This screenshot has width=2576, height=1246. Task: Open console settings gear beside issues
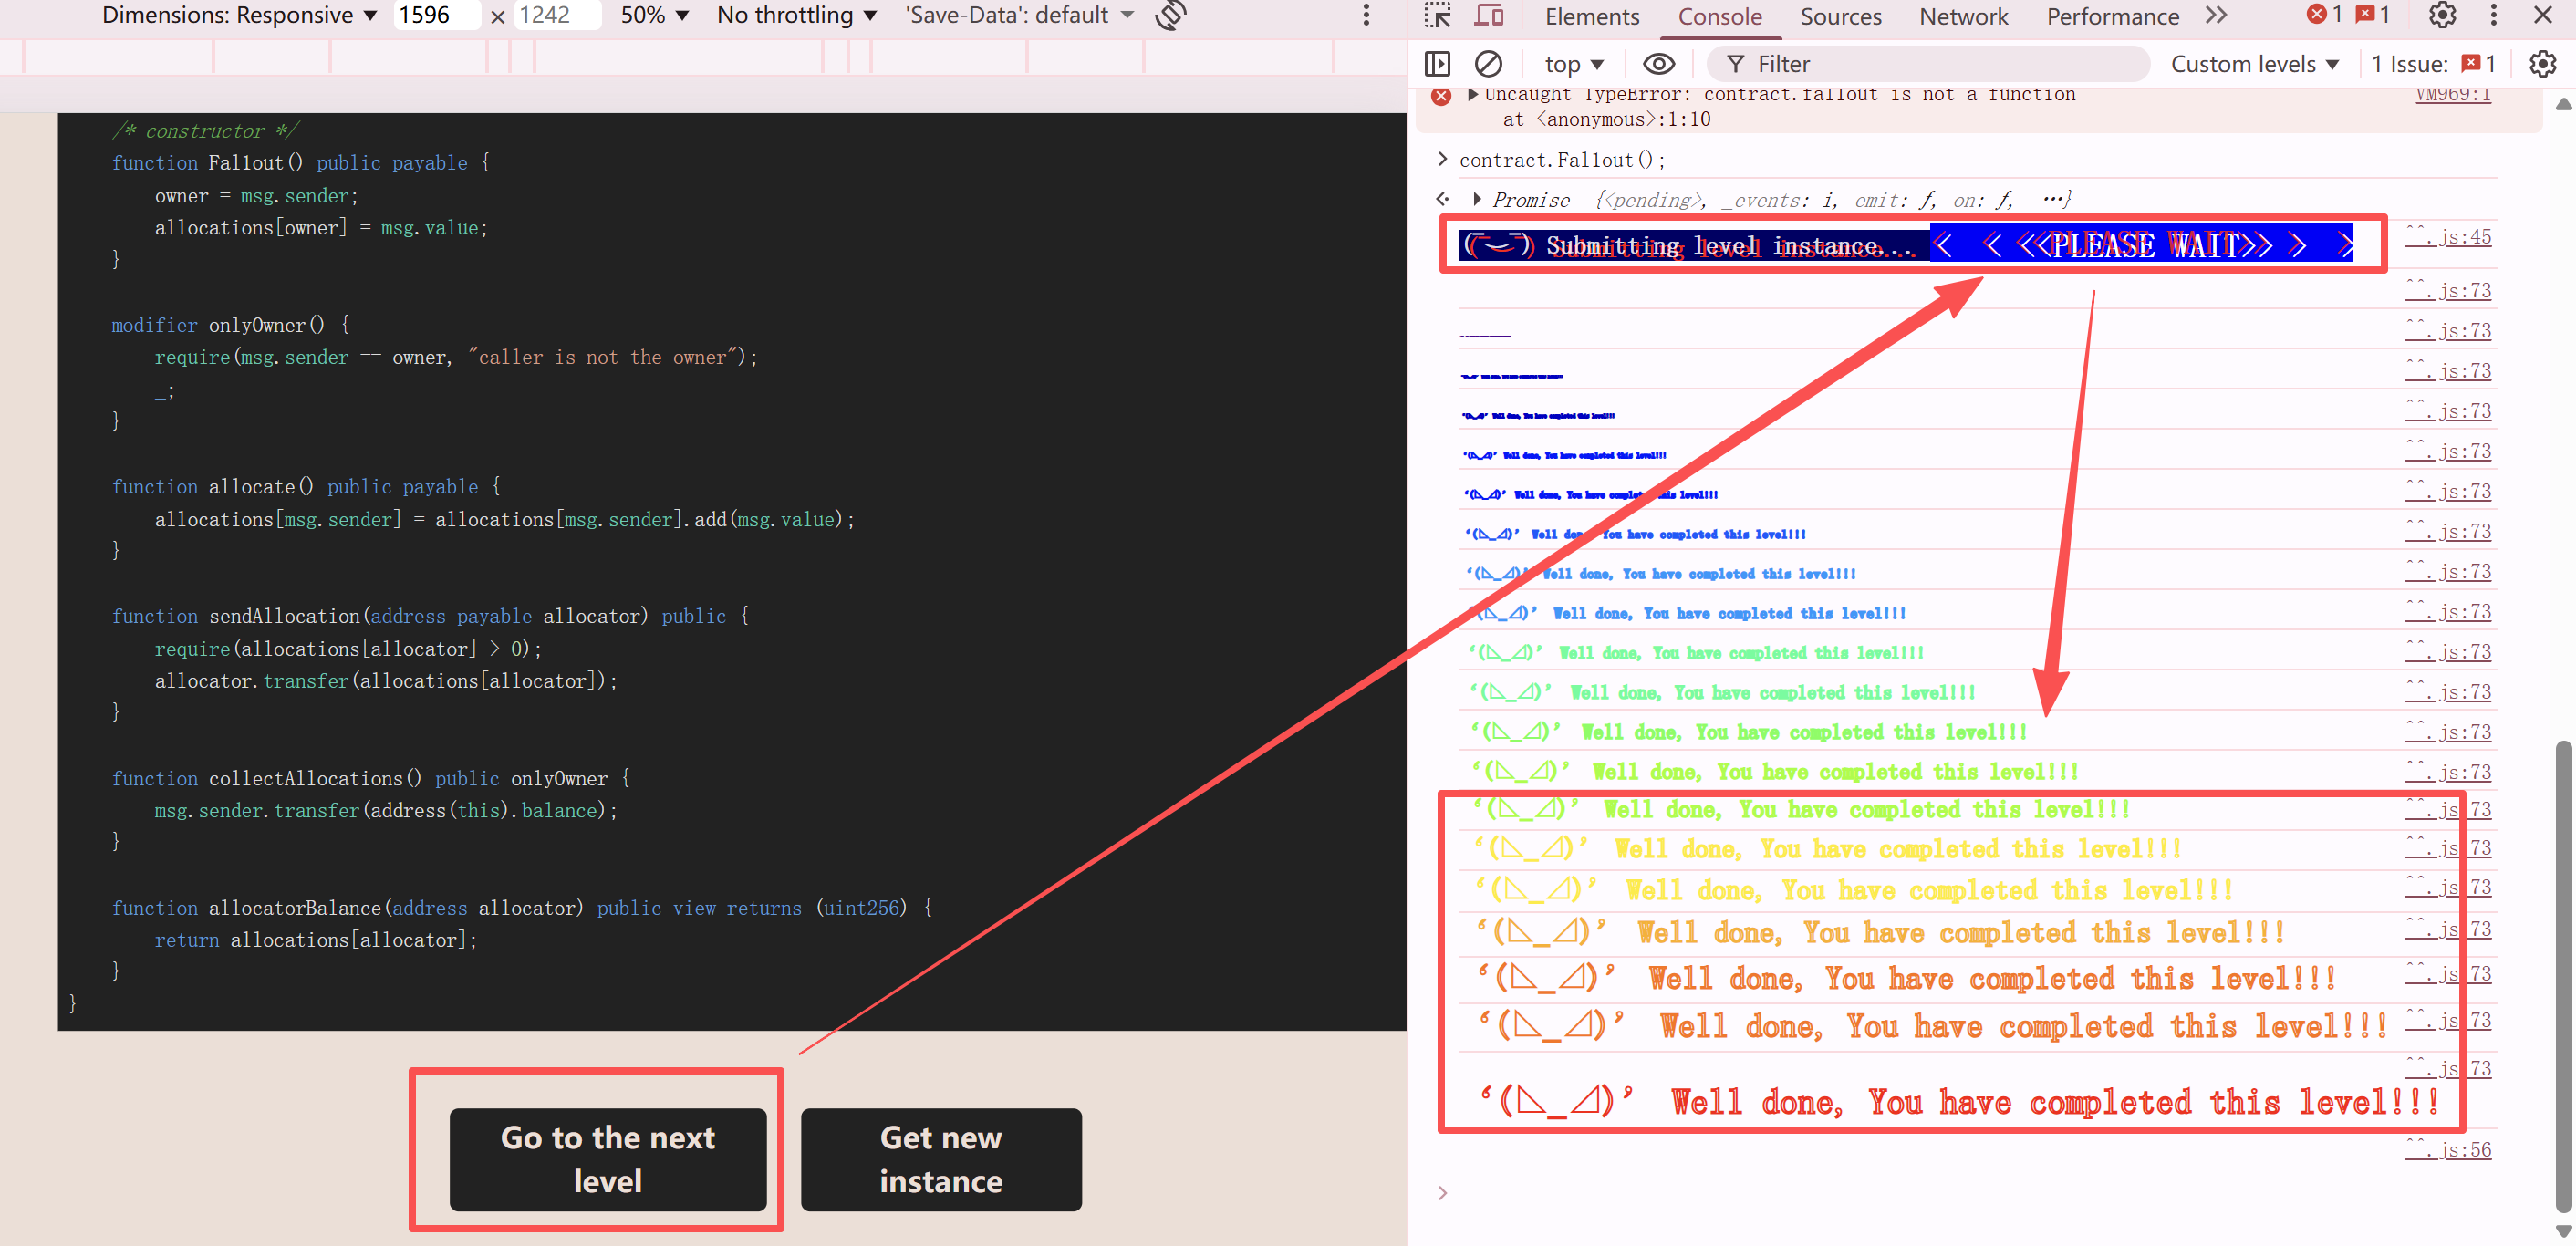pyautogui.click(x=2542, y=64)
